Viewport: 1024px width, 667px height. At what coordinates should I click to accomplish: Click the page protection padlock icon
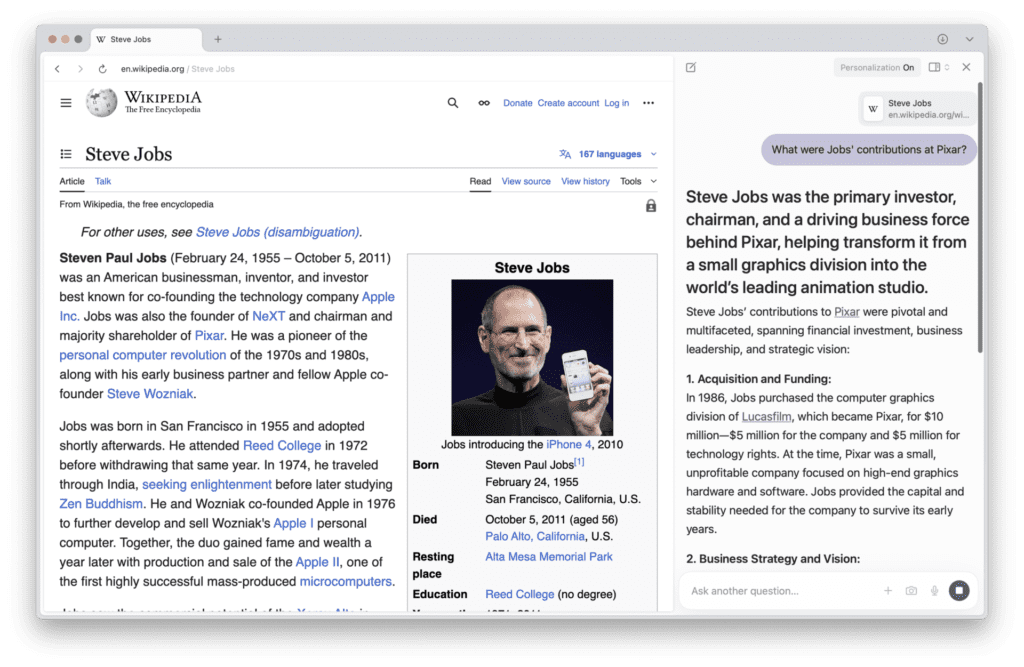point(651,206)
